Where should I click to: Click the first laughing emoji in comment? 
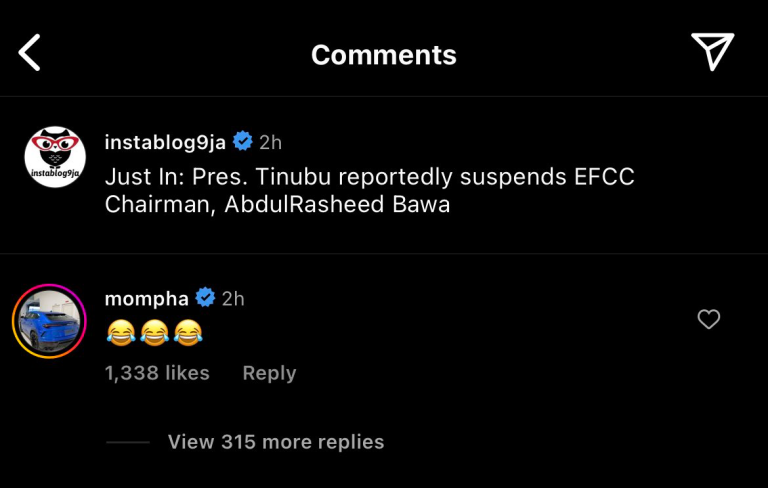click(x=121, y=333)
